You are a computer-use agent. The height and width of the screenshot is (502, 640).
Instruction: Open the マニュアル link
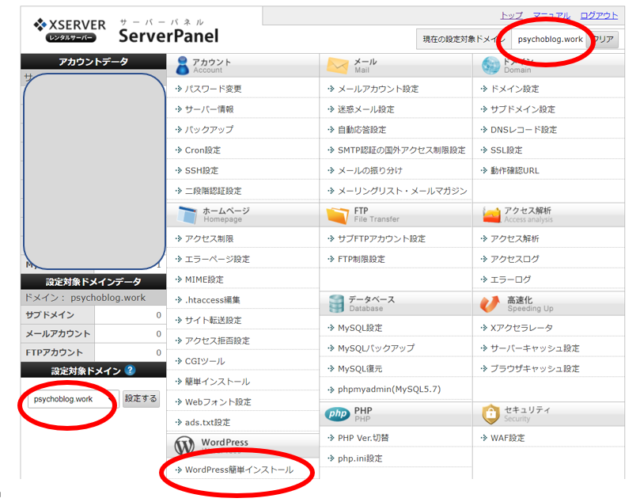tap(551, 16)
